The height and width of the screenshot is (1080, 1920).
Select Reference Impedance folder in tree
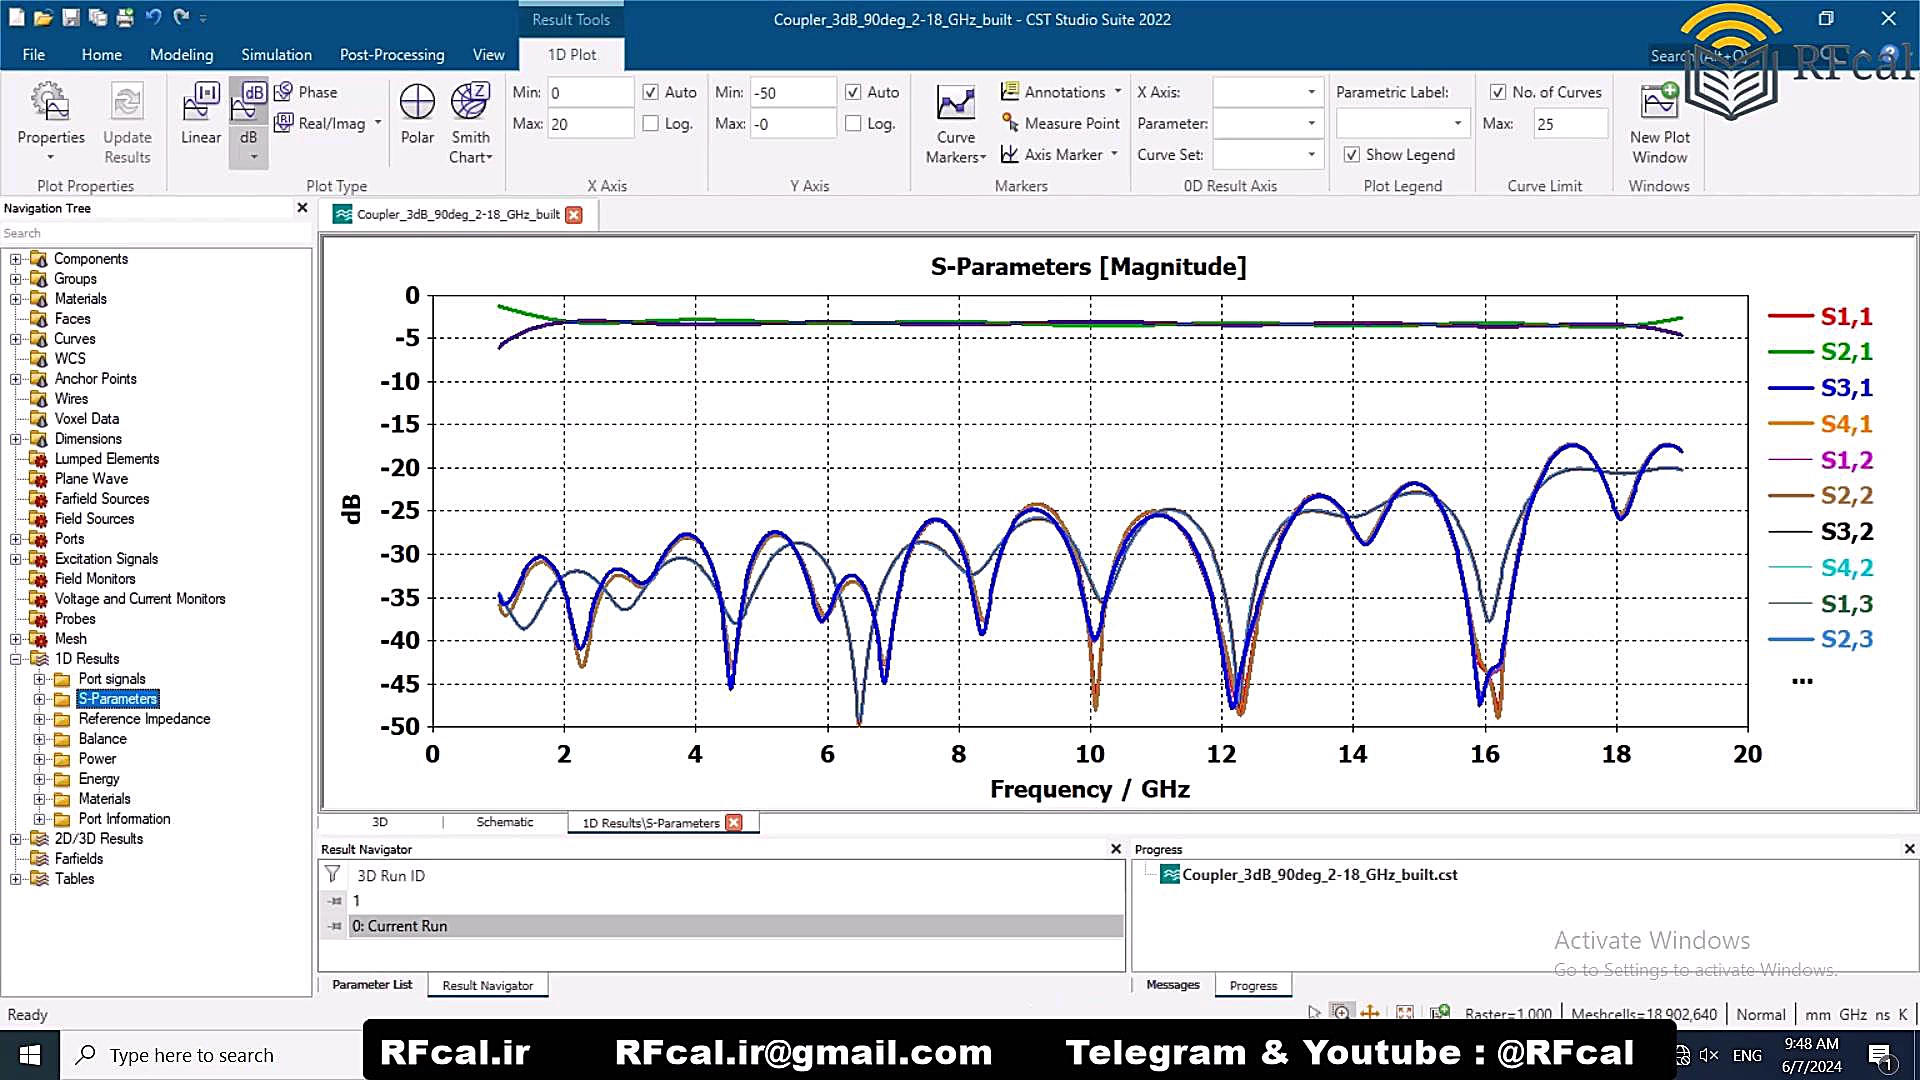pos(144,719)
